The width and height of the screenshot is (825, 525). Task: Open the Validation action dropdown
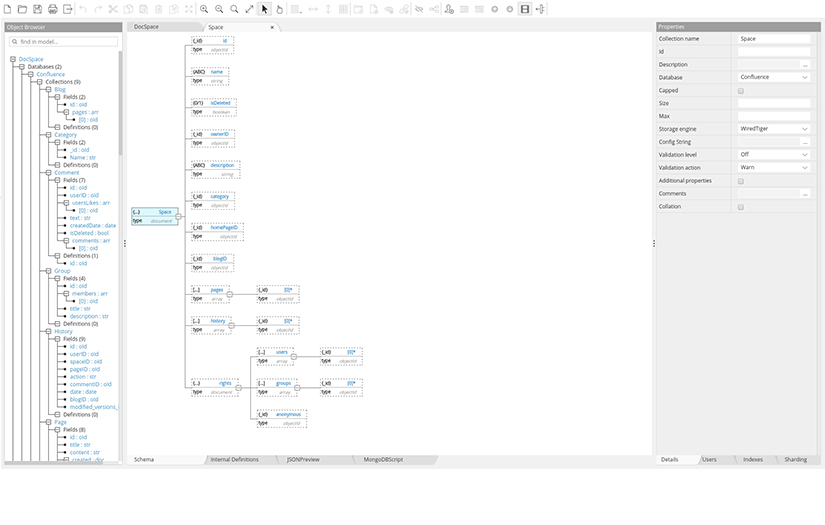coord(773,167)
